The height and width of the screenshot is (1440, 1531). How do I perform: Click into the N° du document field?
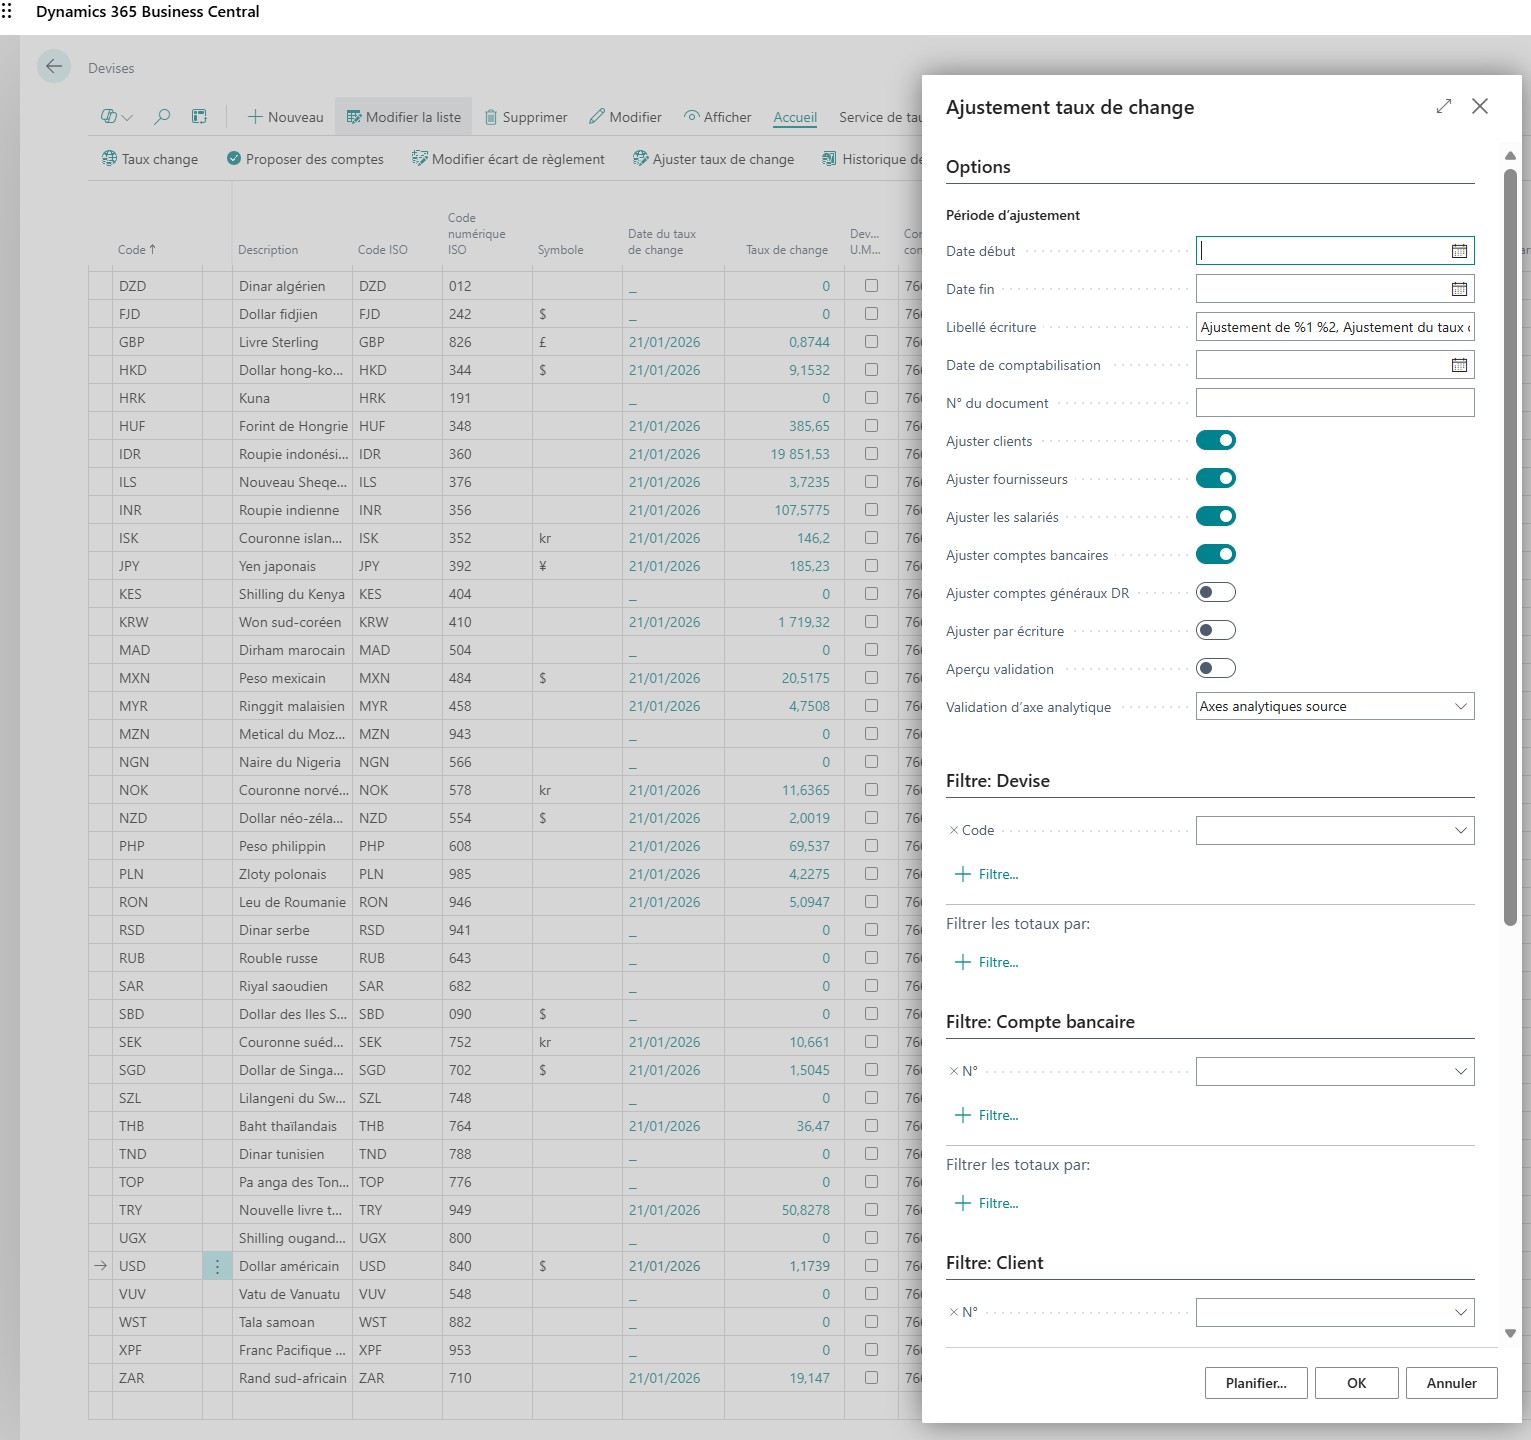coord(1334,403)
